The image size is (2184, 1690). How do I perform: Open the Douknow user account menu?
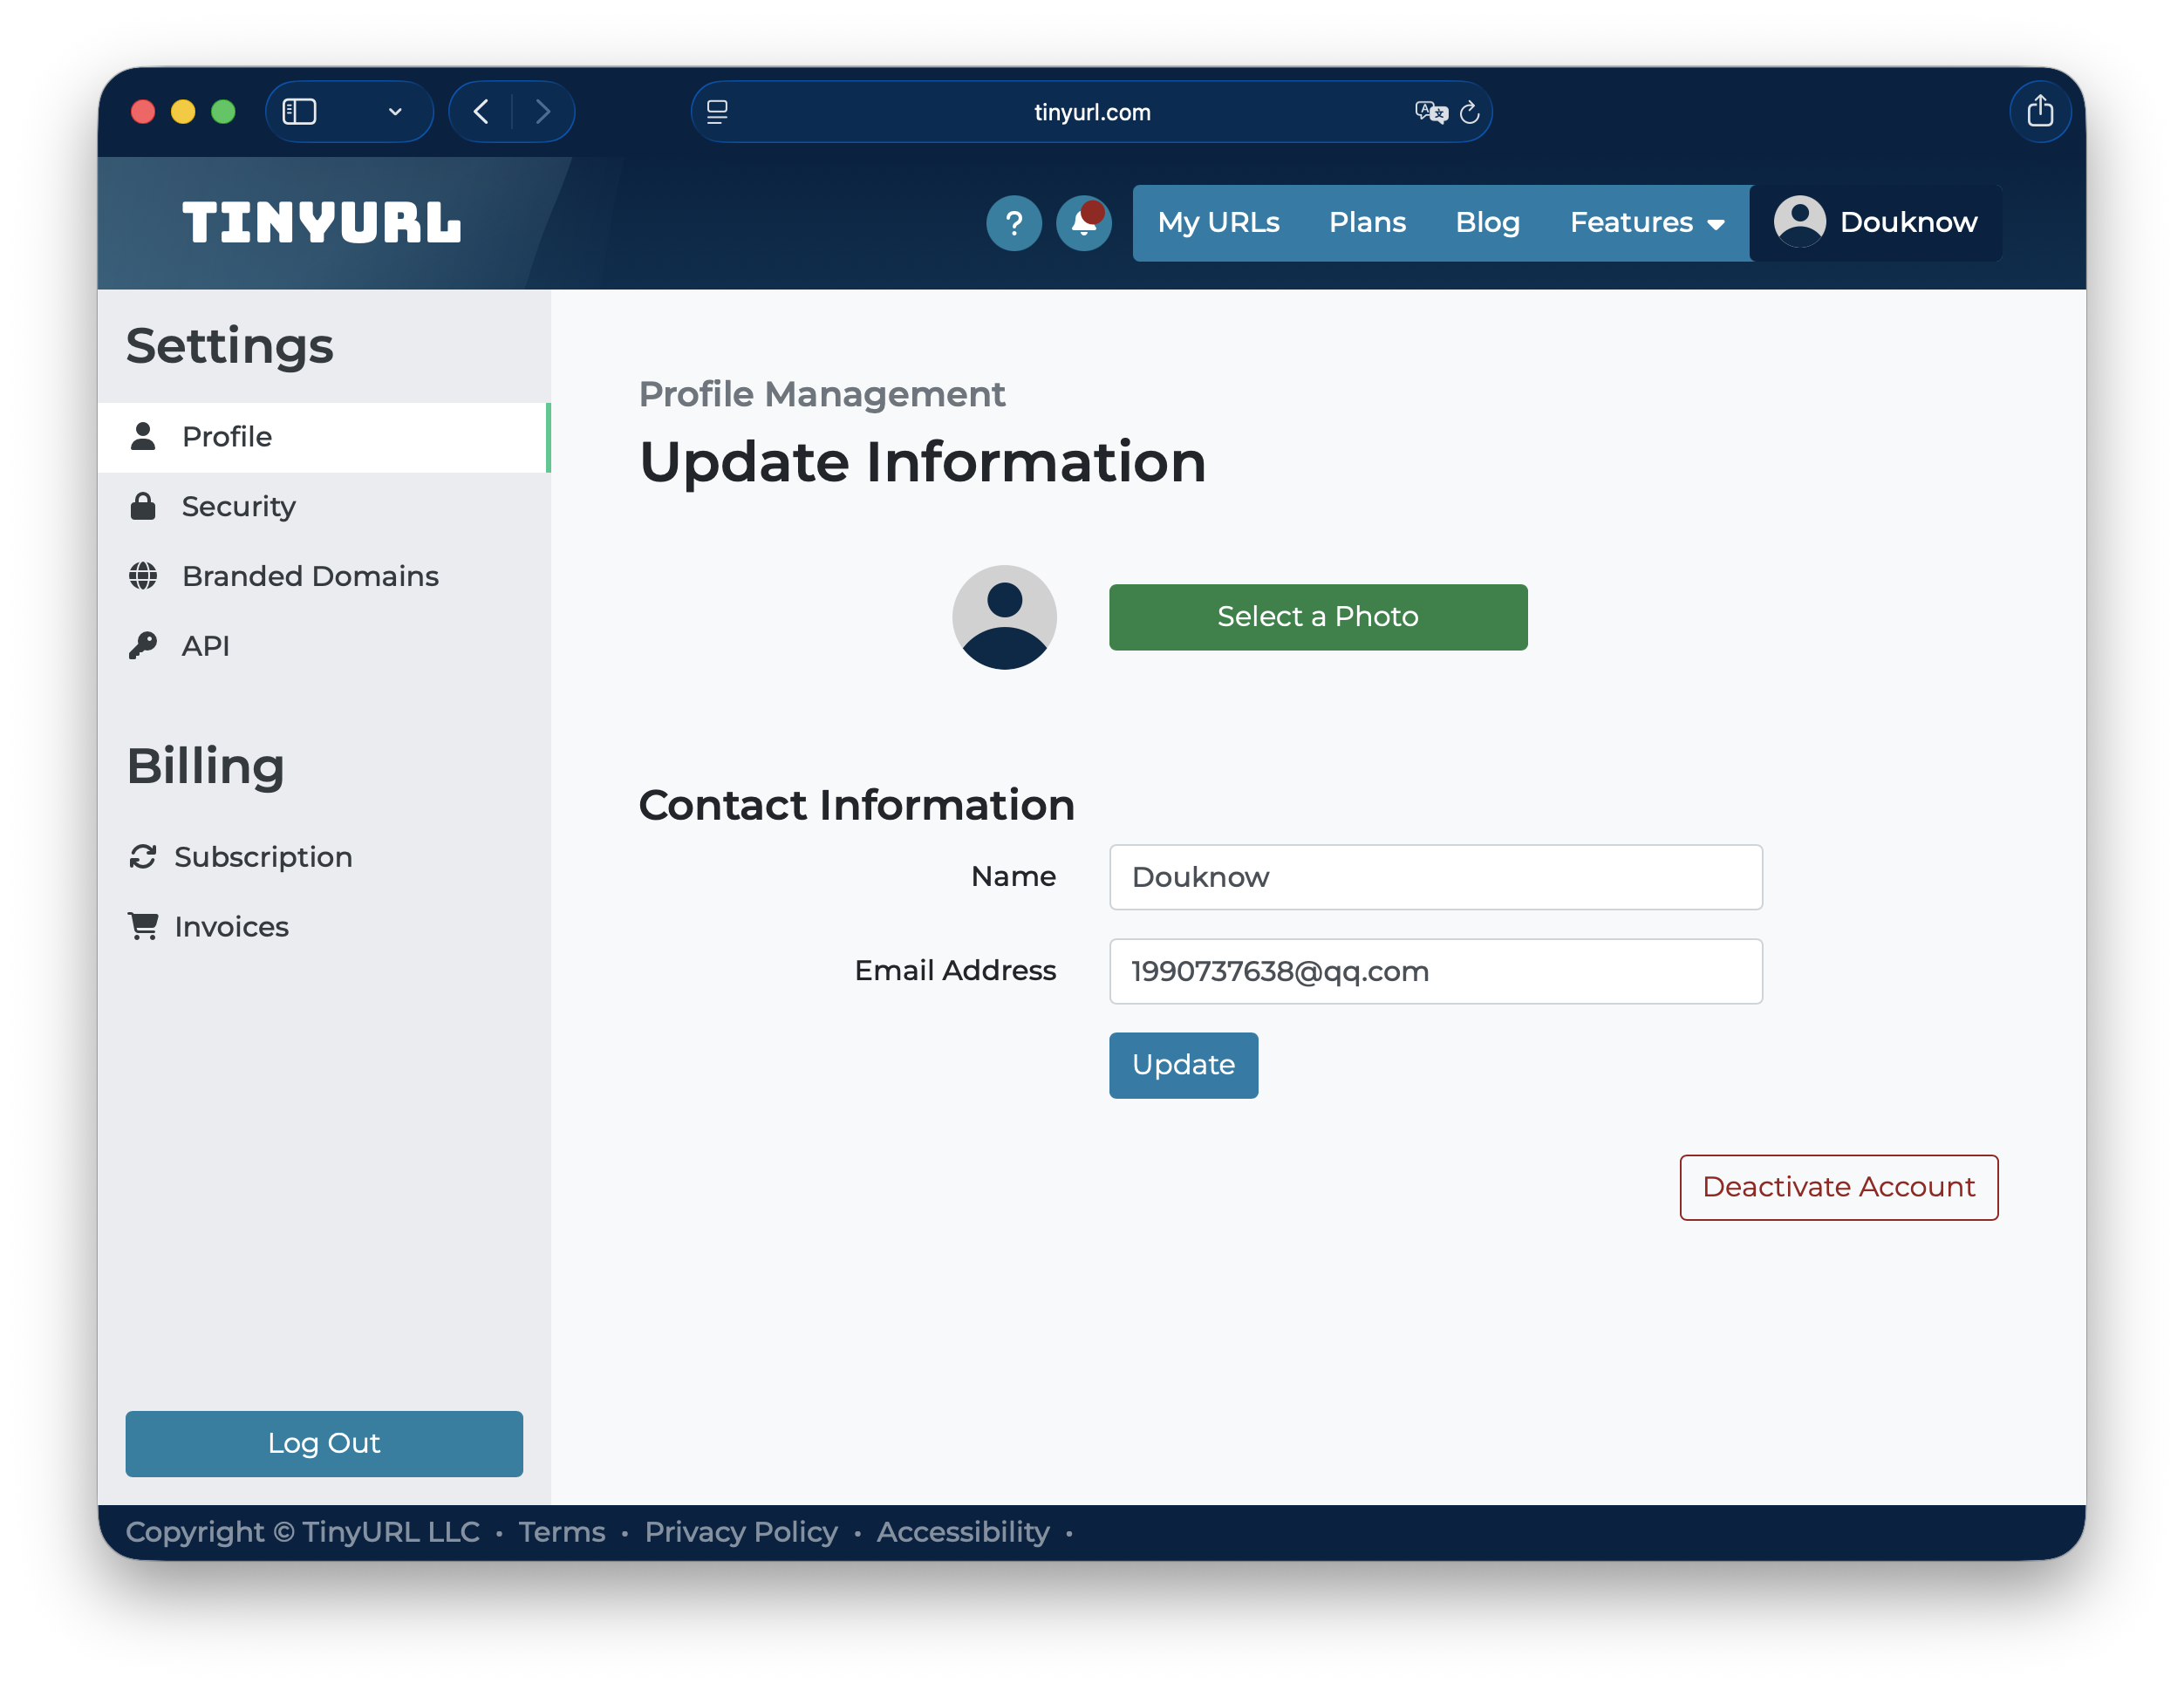1876,222
